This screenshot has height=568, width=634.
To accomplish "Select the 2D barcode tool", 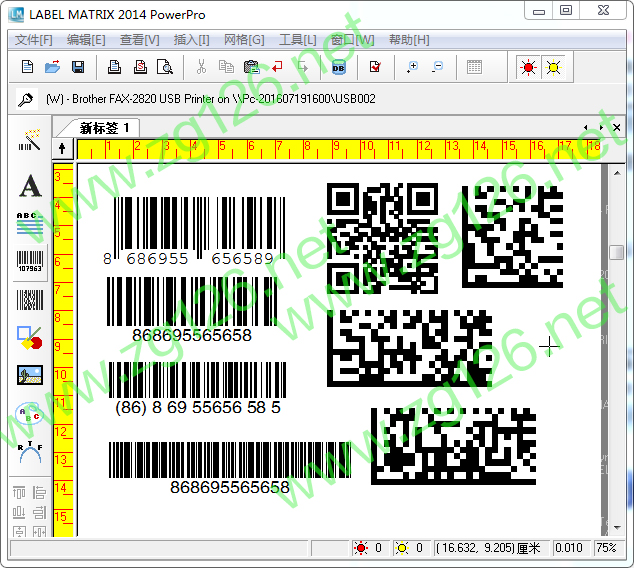I will [30, 300].
